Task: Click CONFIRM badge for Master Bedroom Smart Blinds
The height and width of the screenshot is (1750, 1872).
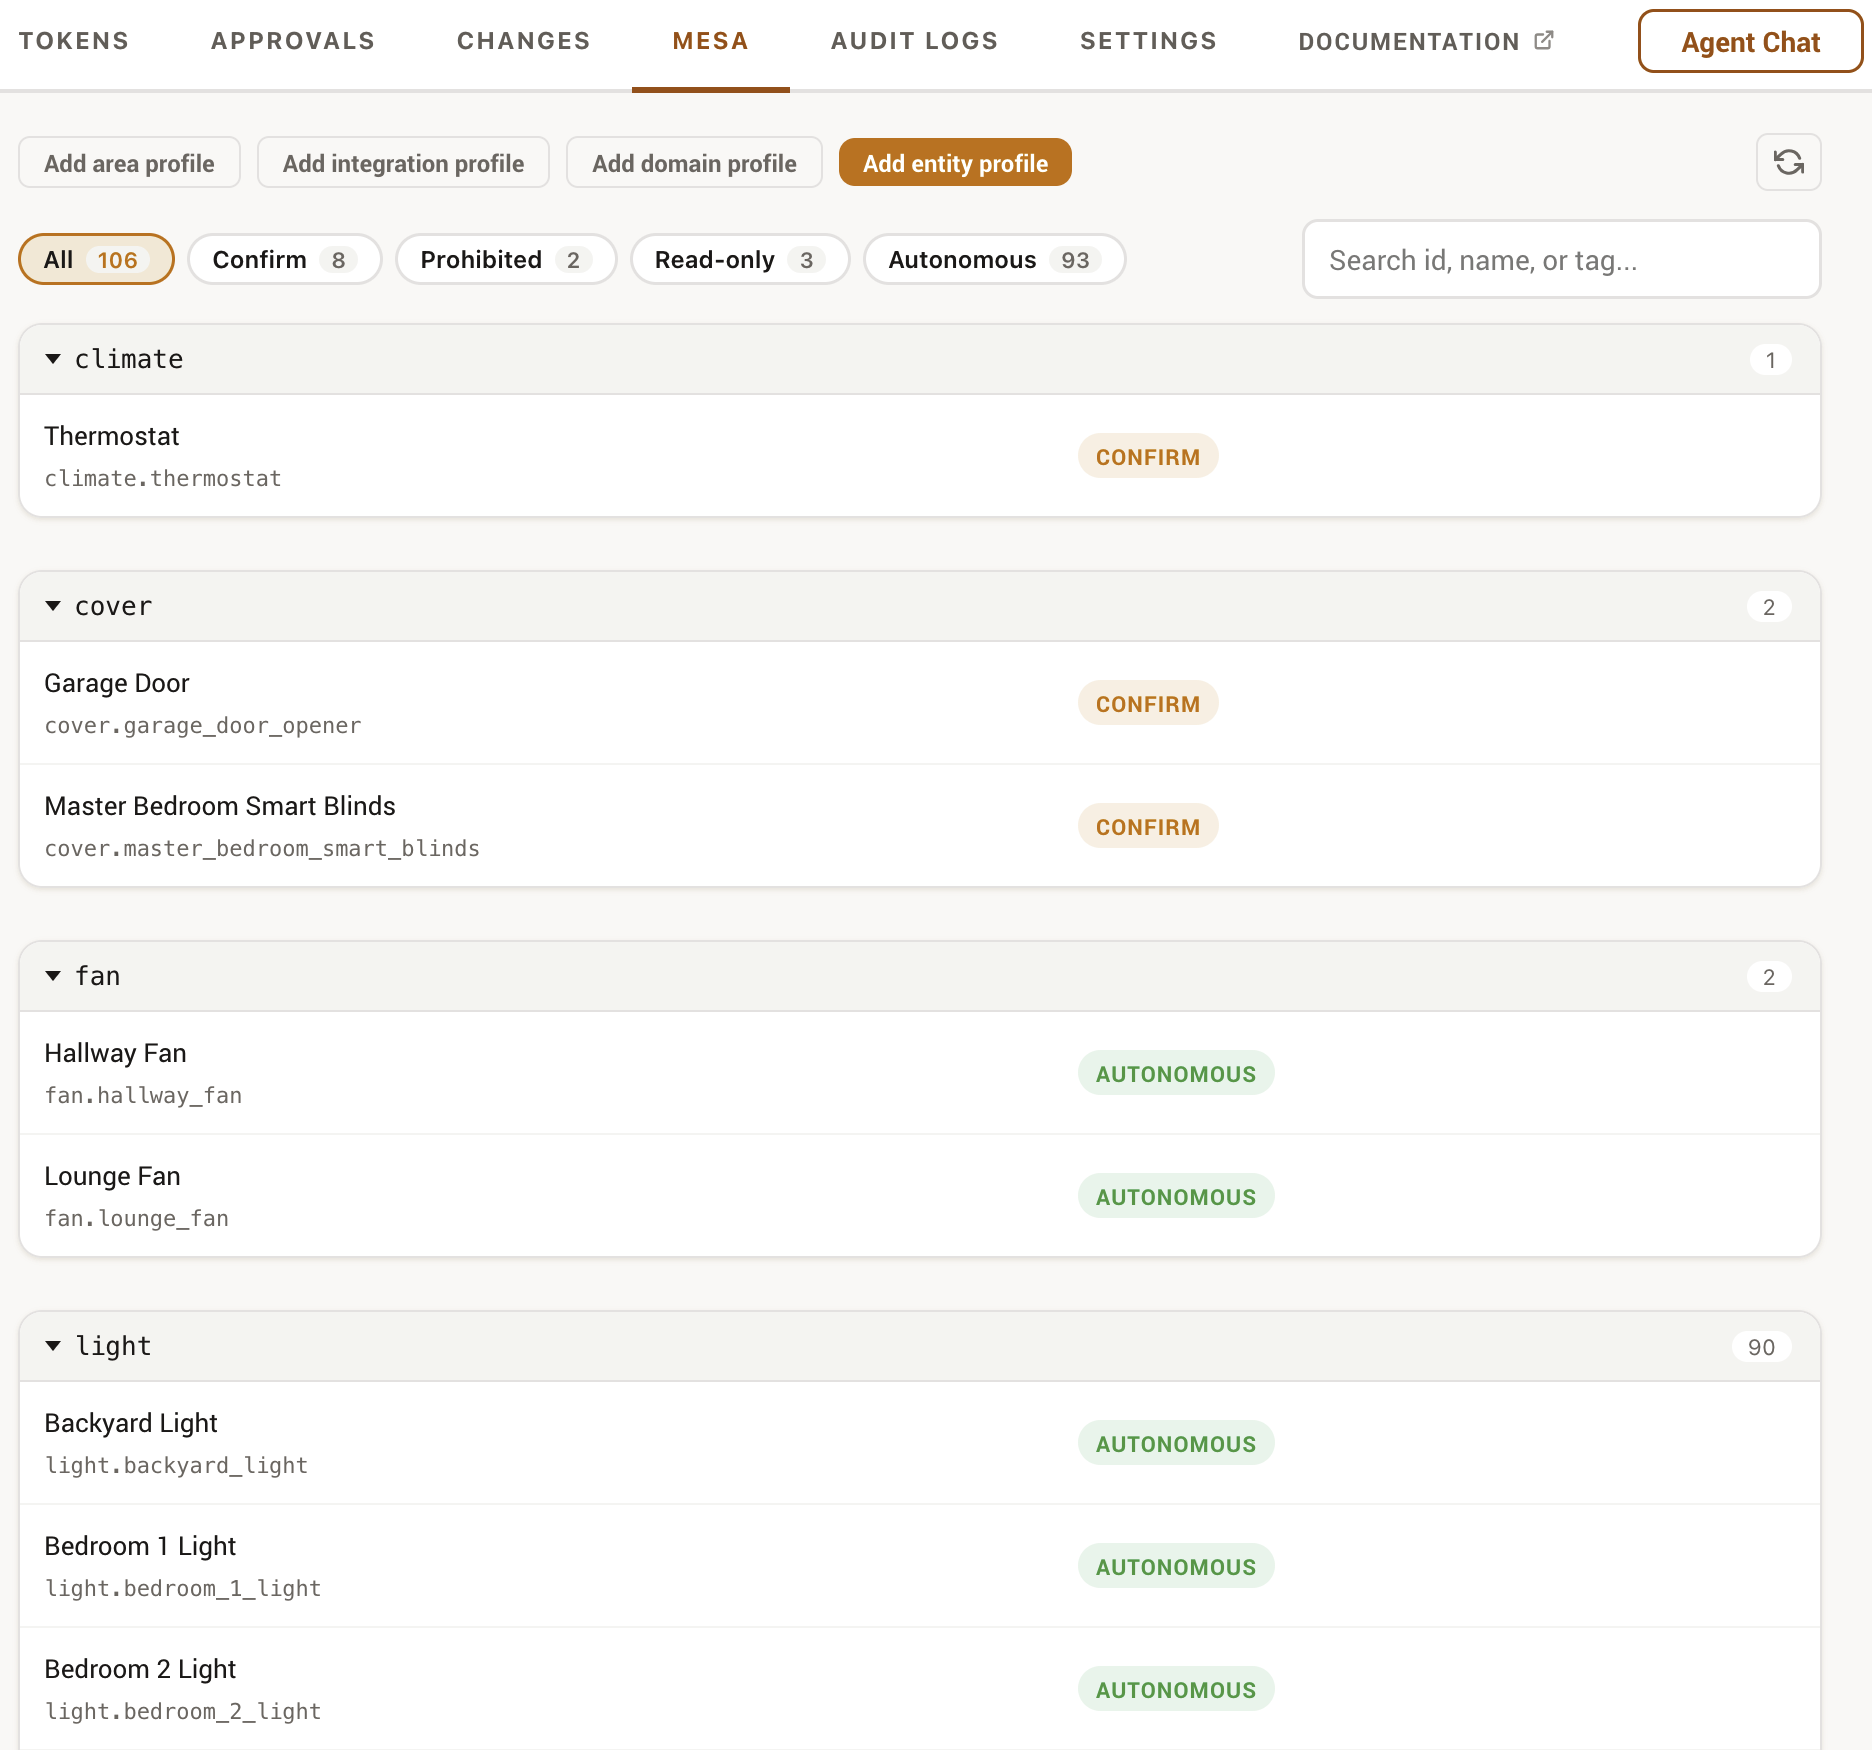Action: [x=1147, y=827]
